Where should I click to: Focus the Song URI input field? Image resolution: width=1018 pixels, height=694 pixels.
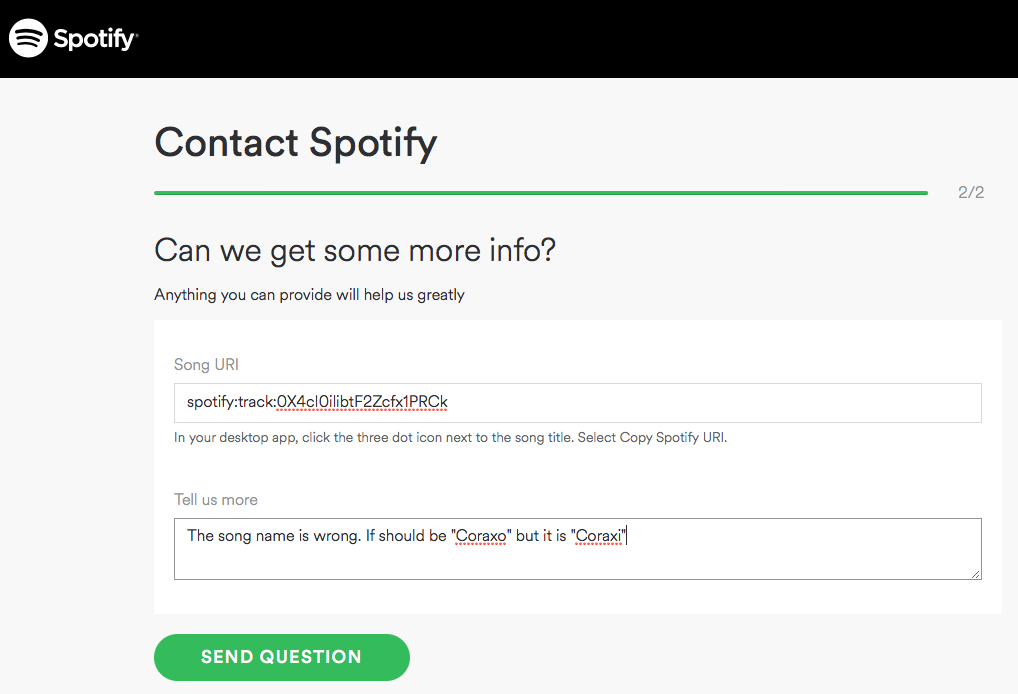578,403
